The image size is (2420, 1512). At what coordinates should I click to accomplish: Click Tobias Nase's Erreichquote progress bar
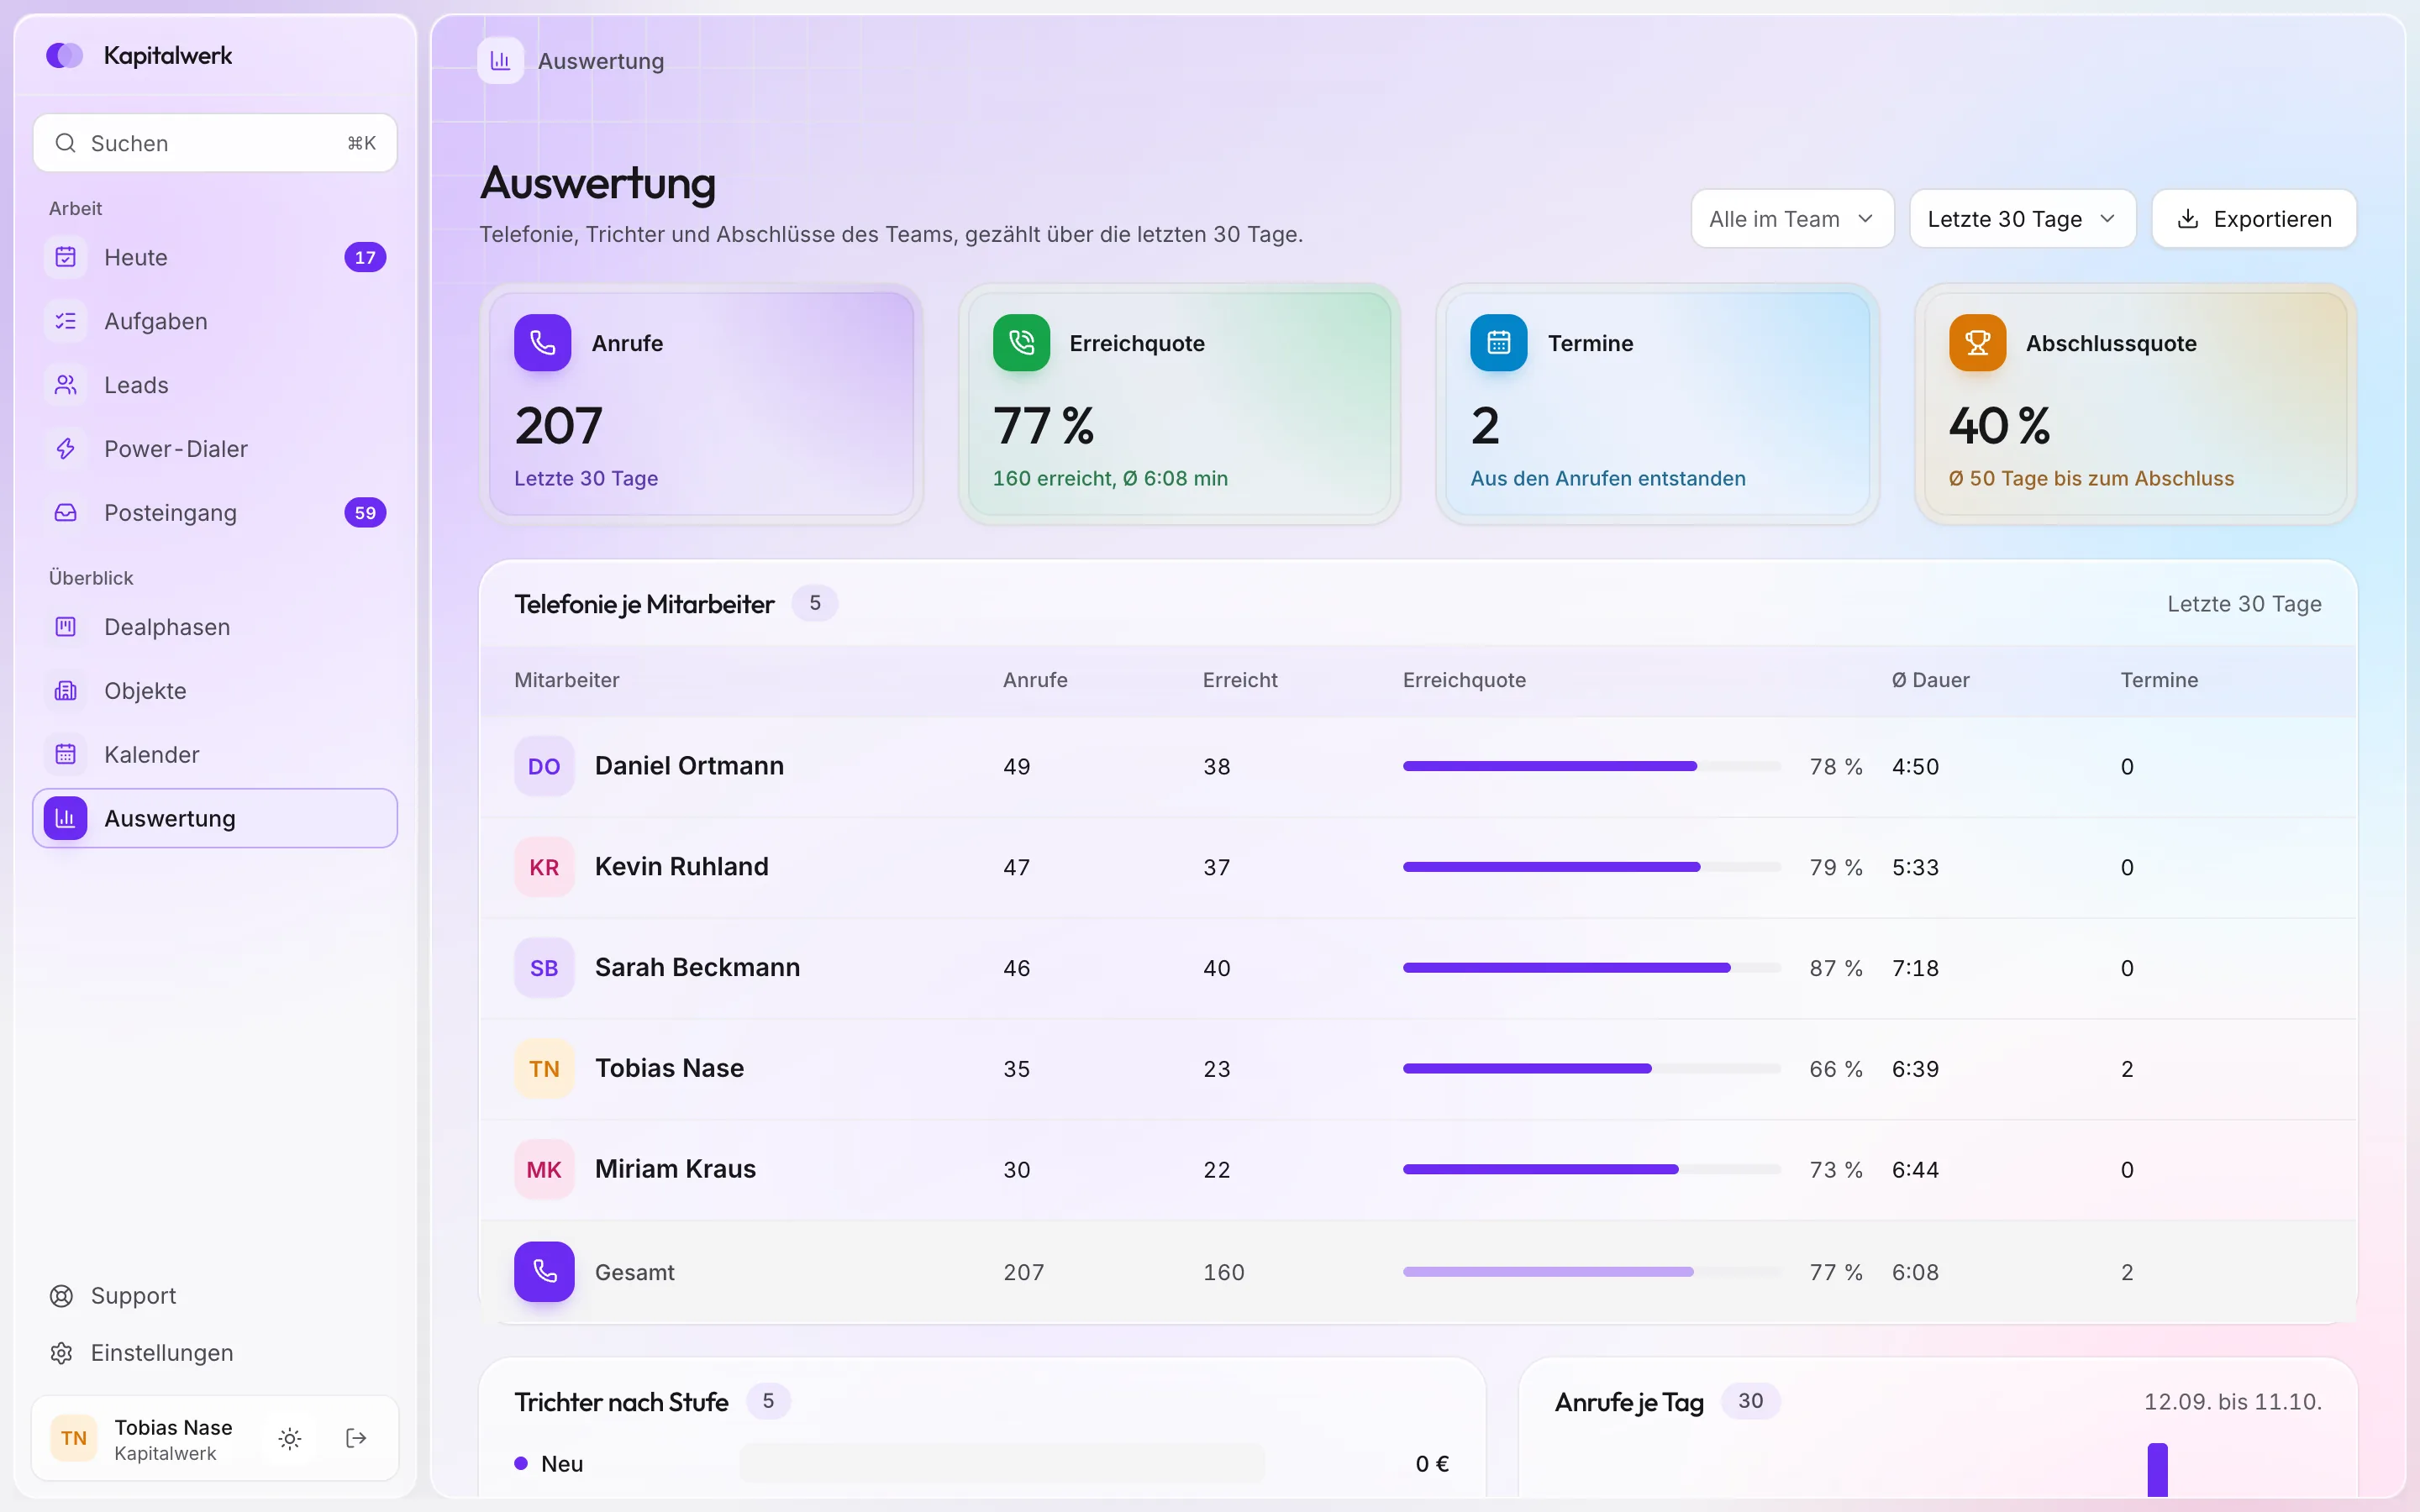[1592, 1069]
